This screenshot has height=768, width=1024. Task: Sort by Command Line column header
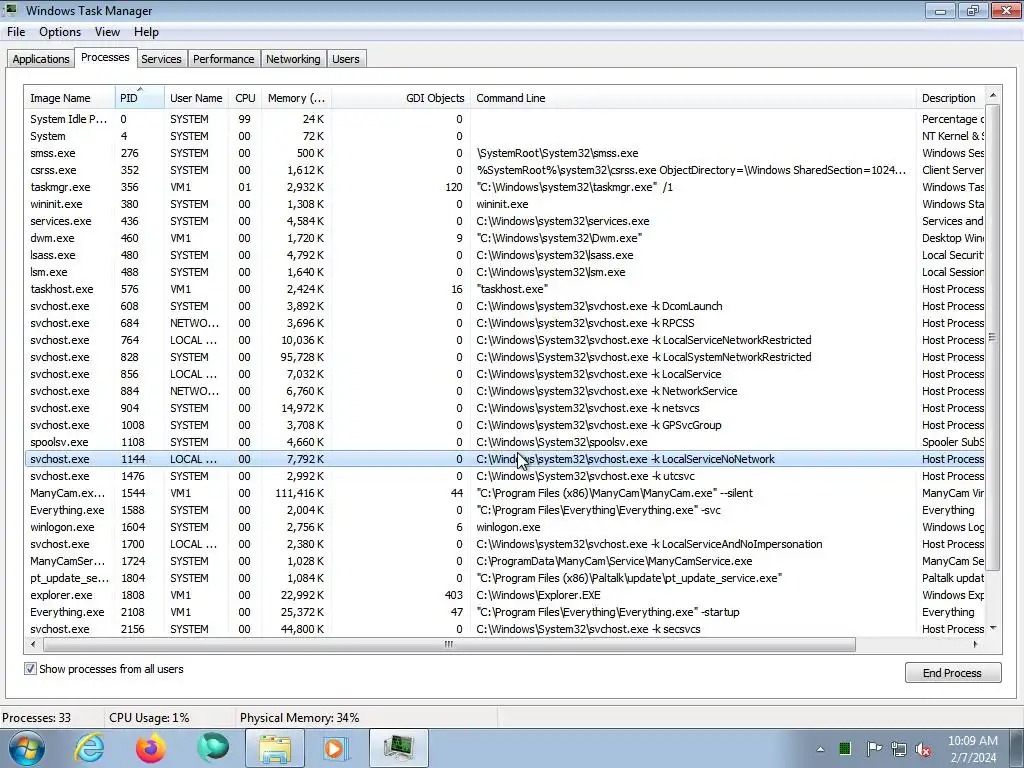(x=693, y=98)
